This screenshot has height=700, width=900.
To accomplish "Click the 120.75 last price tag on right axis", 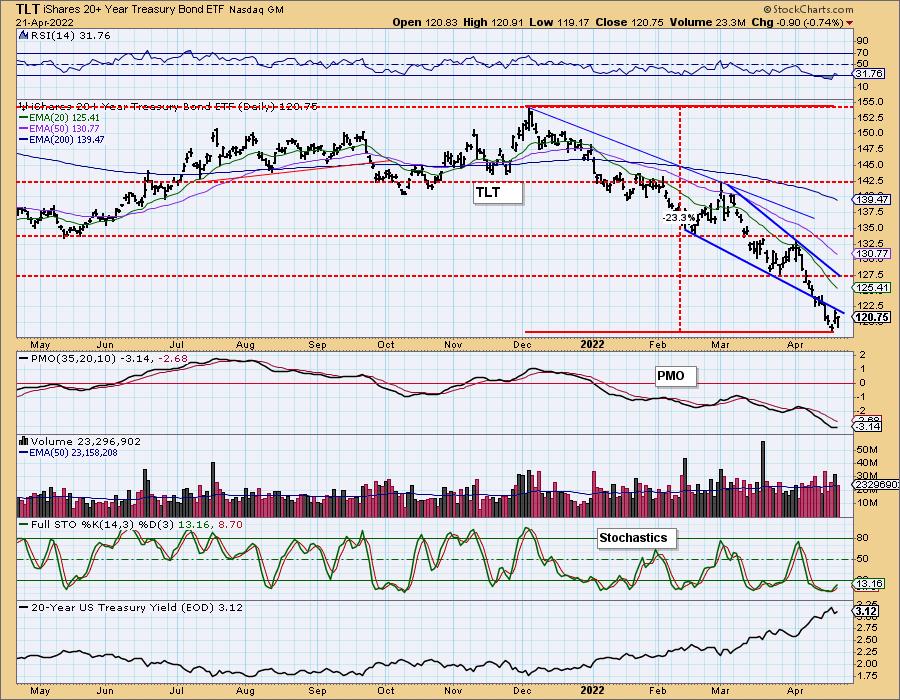I will click(x=872, y=317).
